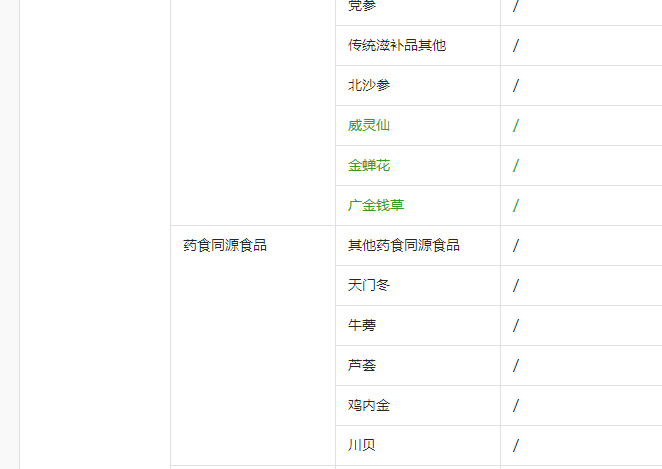Image resolution: width=662 pixels, height=469 pixels.
Task: Click the slash next to 天门冬
Action: point(515,285)
